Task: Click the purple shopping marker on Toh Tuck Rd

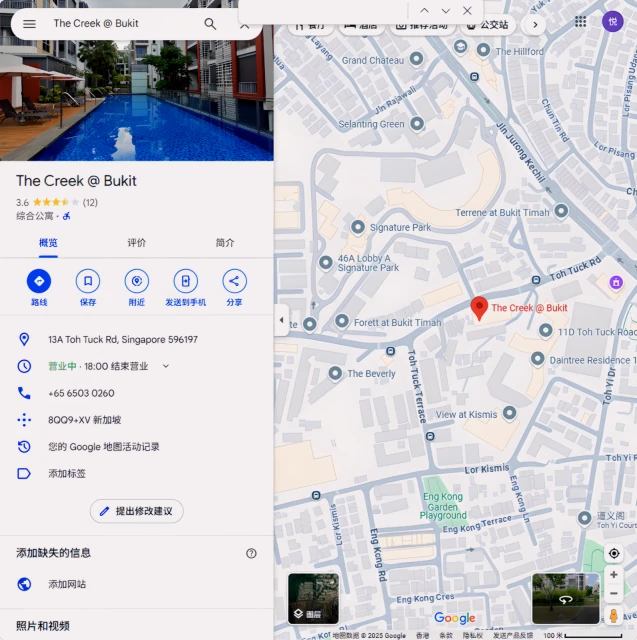Action: point(616,282)
